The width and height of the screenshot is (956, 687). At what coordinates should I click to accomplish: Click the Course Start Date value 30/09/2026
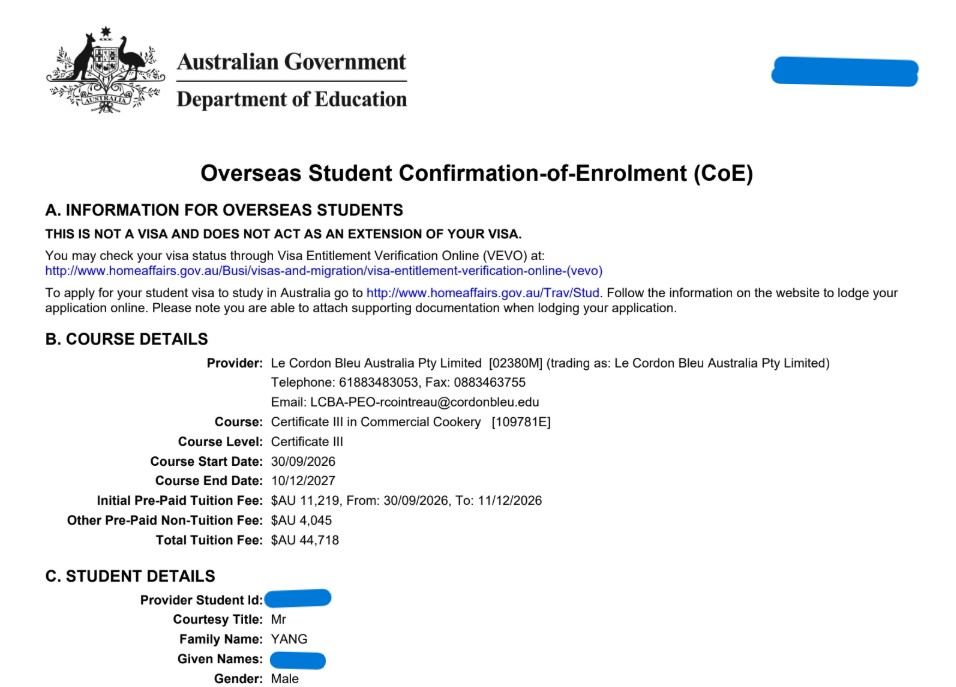(x=303, y=461)
